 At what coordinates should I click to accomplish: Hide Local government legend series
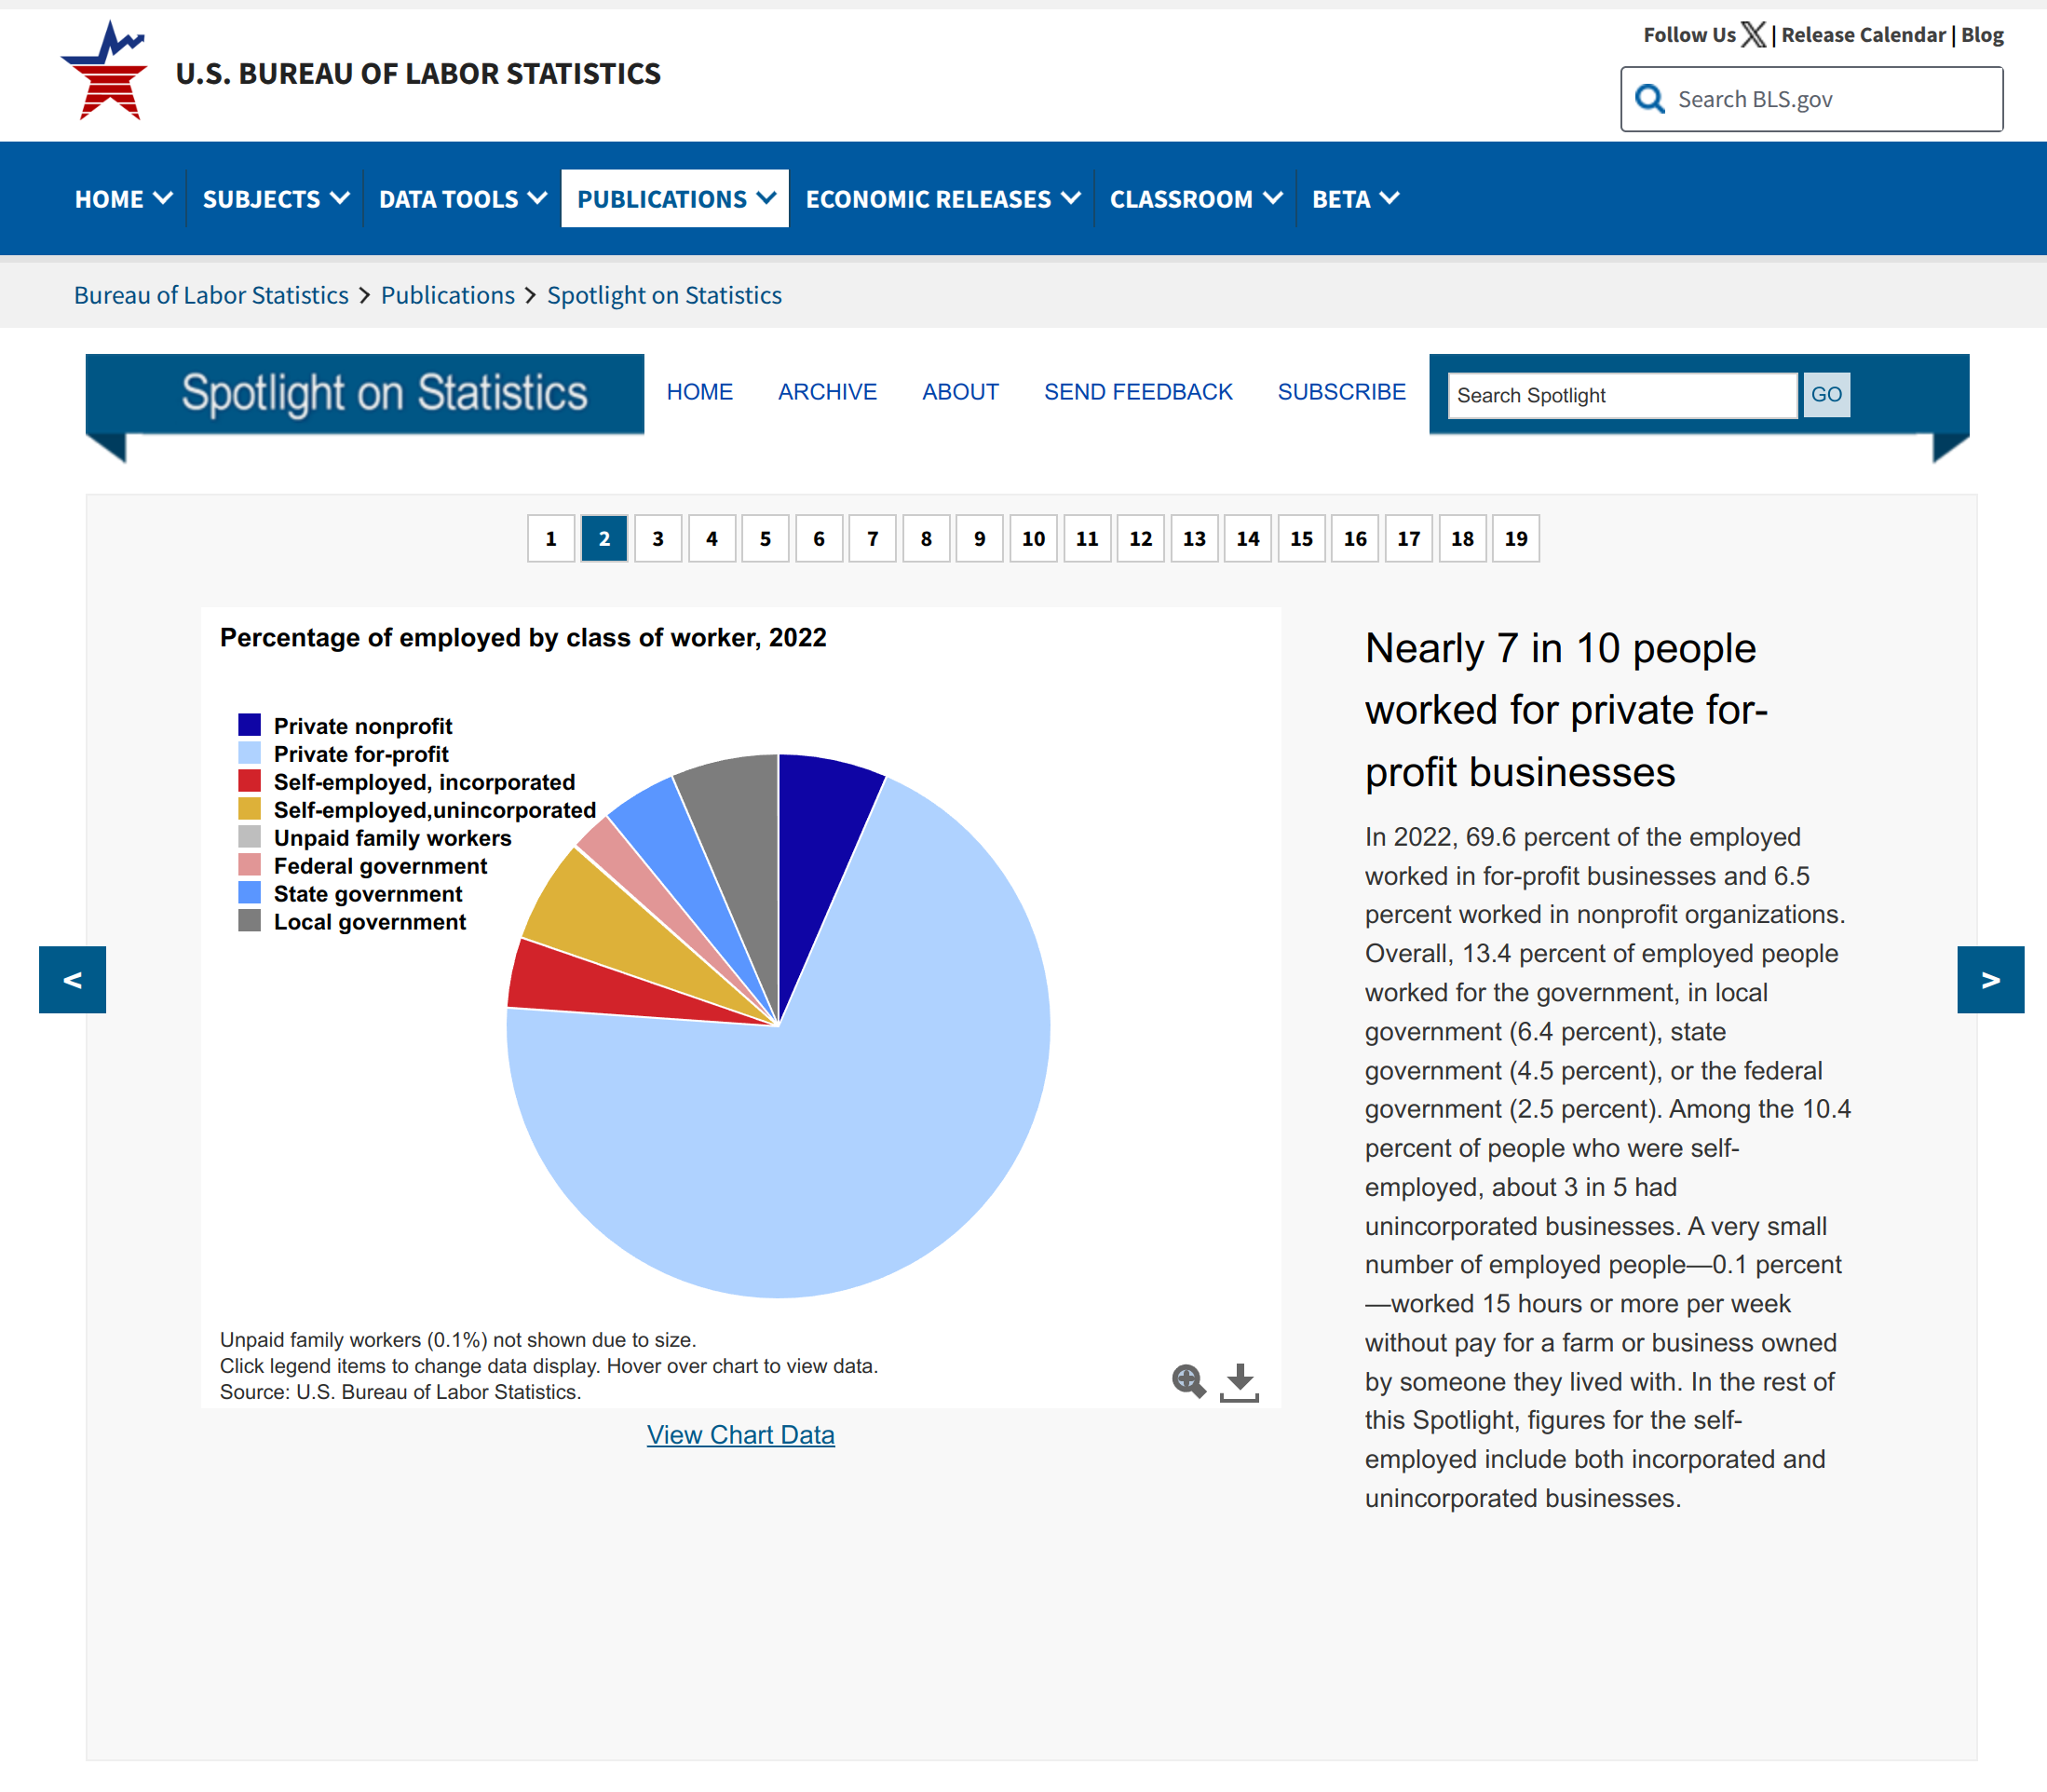tap(369, 922)
